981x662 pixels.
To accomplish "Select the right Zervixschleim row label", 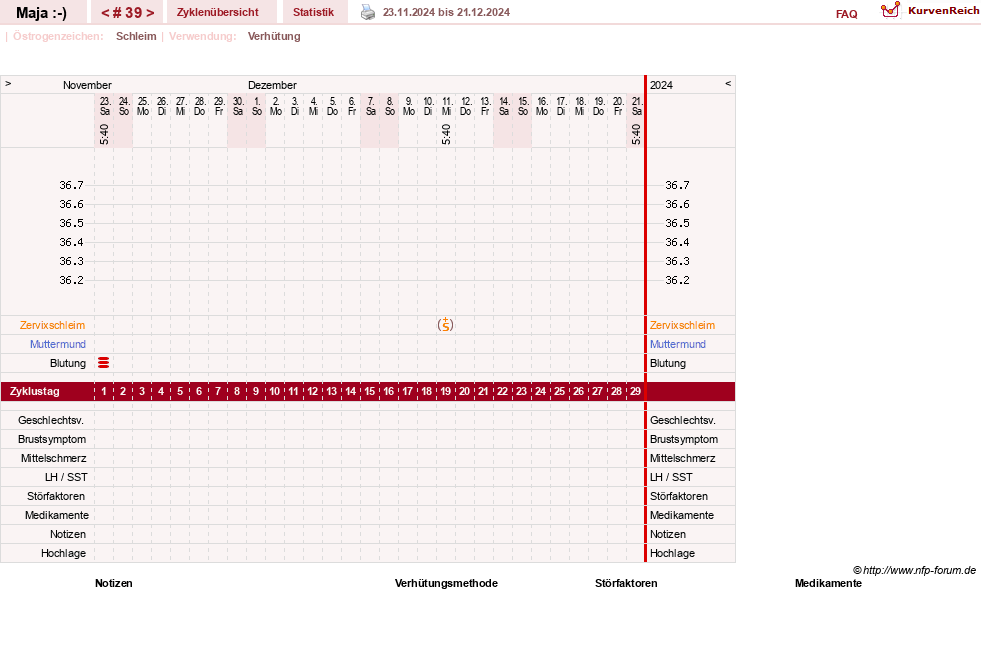I will pos(682,325).
